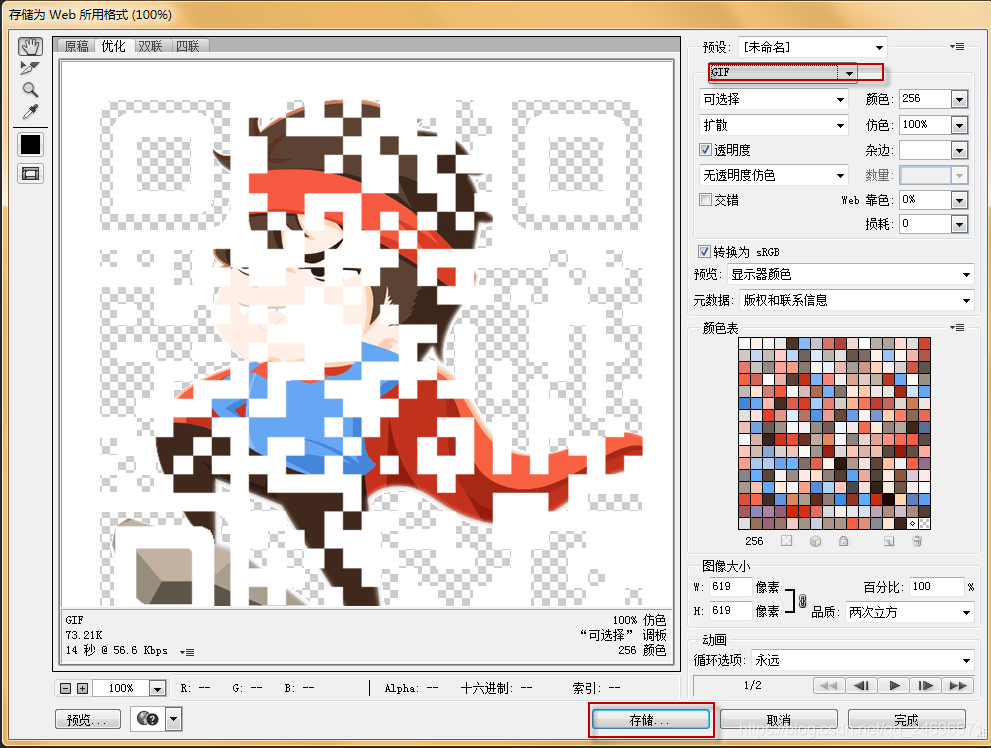991x748 pixels.
Task: Open the GIF file format dropdown
Action: [x=783, y=73]
